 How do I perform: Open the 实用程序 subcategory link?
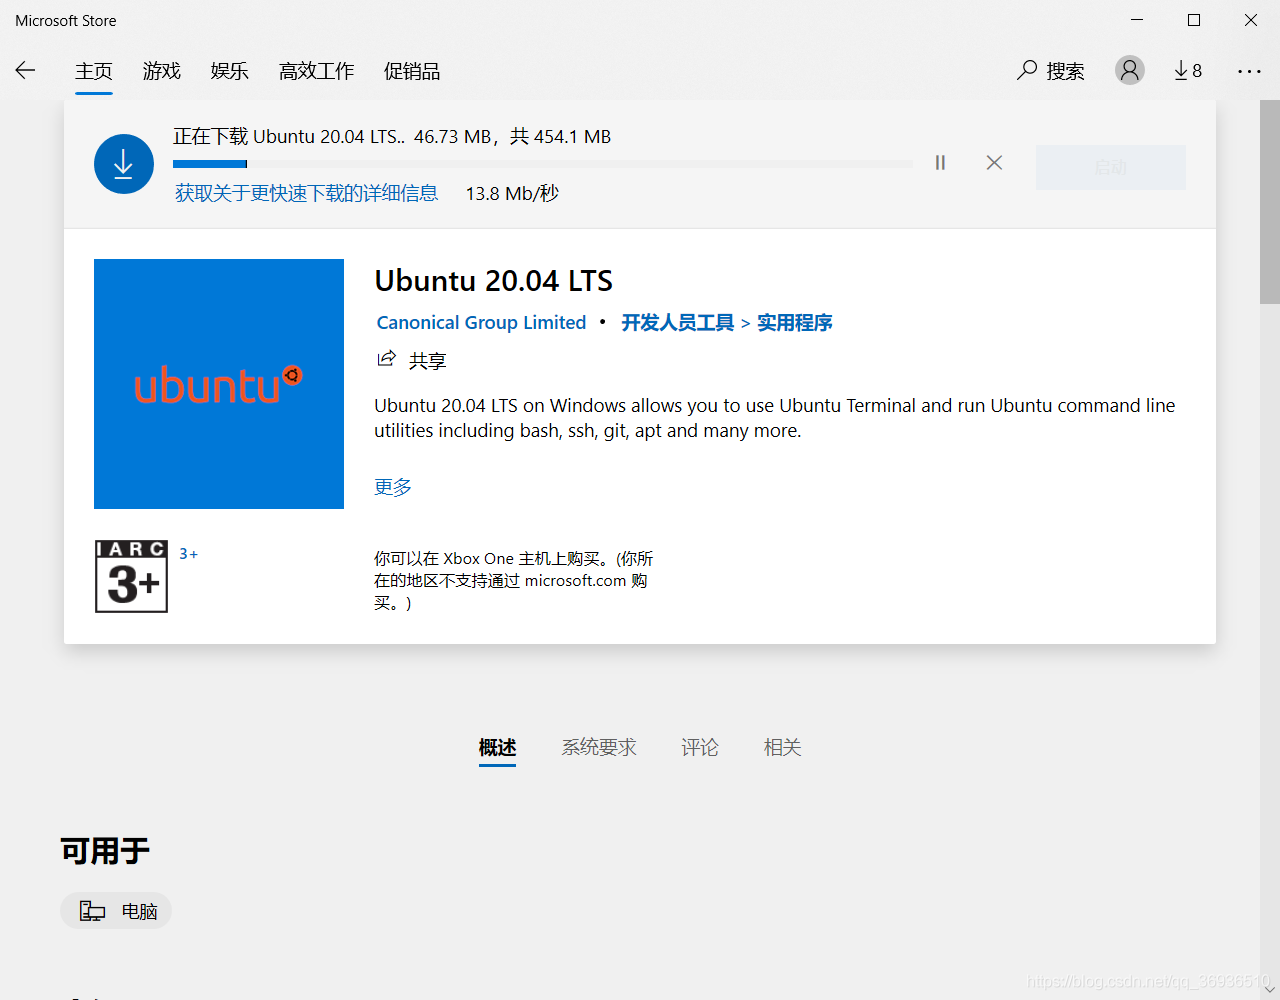click(x=795, y=322)
